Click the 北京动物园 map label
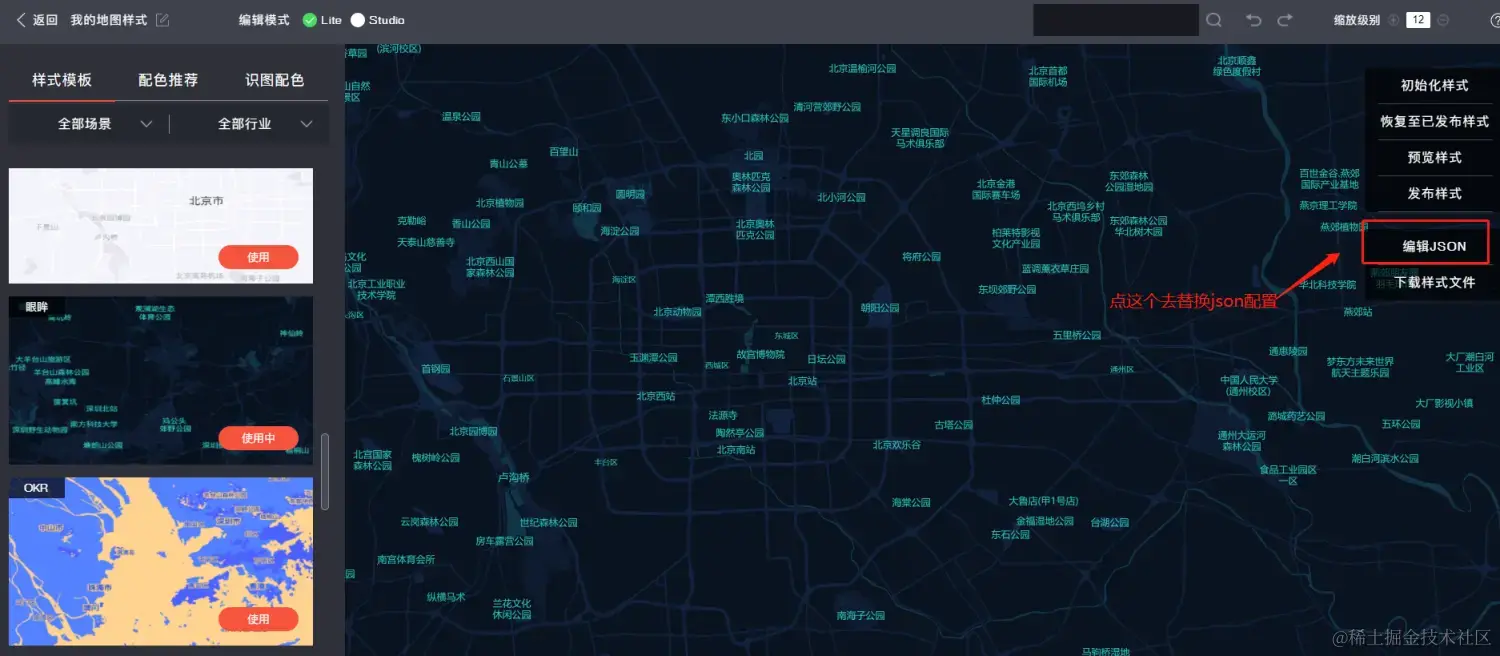Image resolution: width=1500 pixels, height=656 pixels. point(677,312)
